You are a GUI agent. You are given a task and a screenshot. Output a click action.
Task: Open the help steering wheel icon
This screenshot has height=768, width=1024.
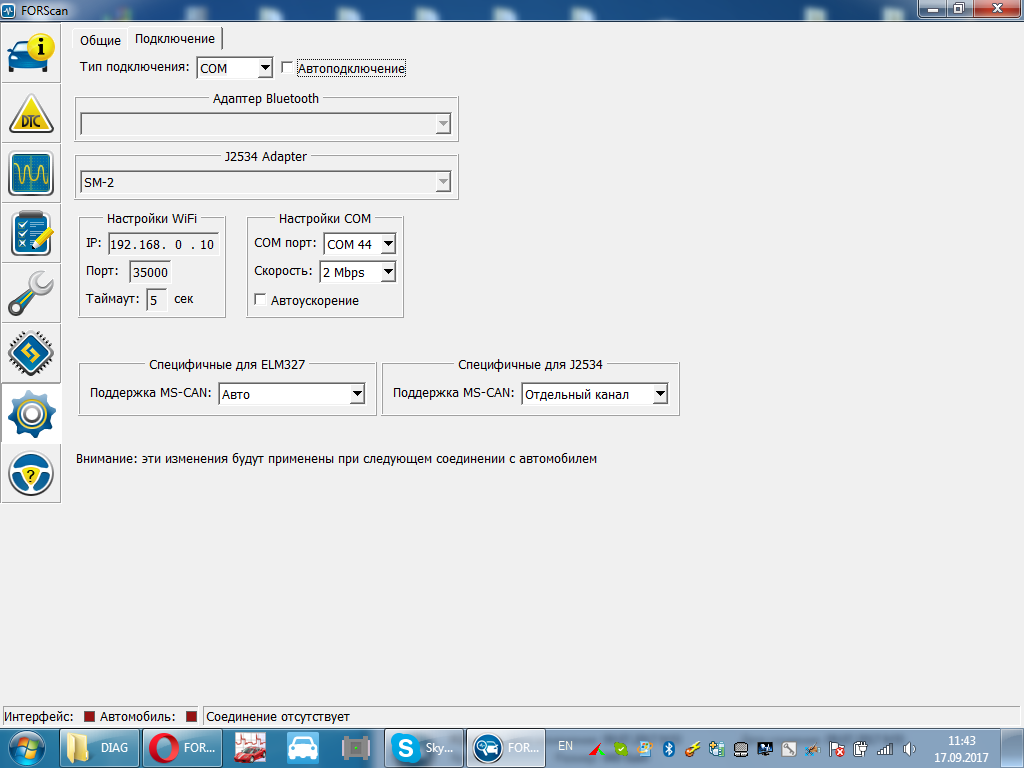(30, 473)
